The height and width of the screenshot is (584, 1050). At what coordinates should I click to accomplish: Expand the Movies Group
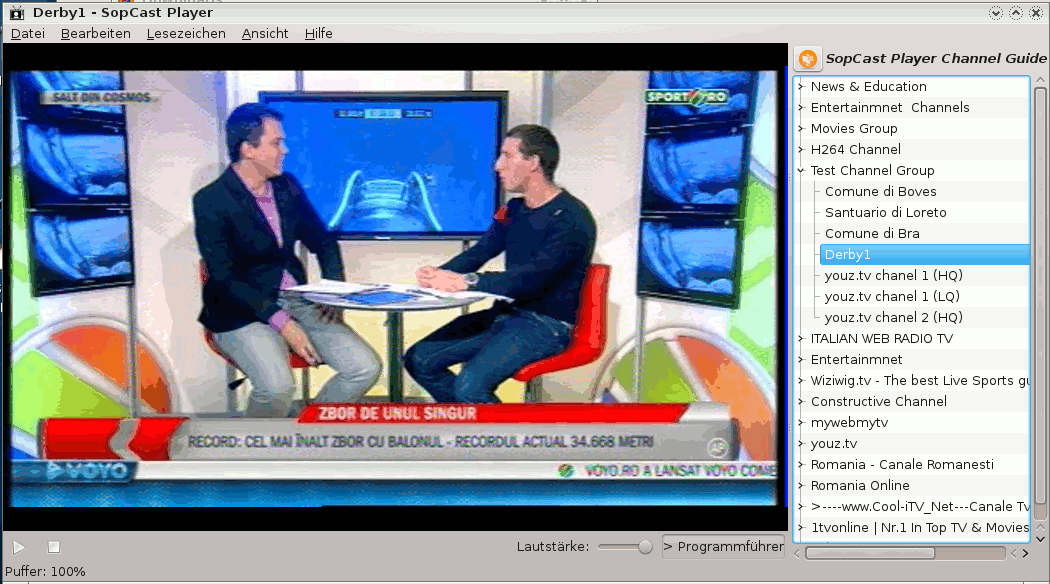[x=801, y=129]
